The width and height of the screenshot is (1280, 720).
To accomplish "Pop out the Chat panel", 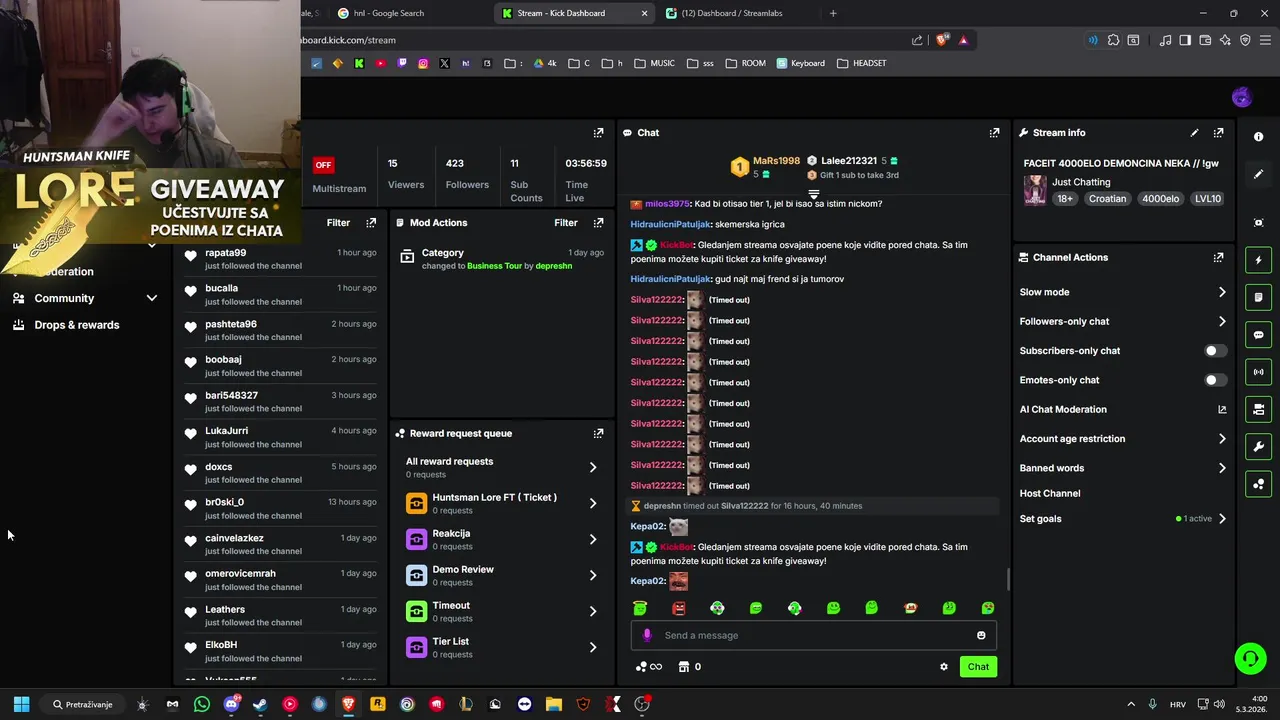I will click(x=994, y=132).
